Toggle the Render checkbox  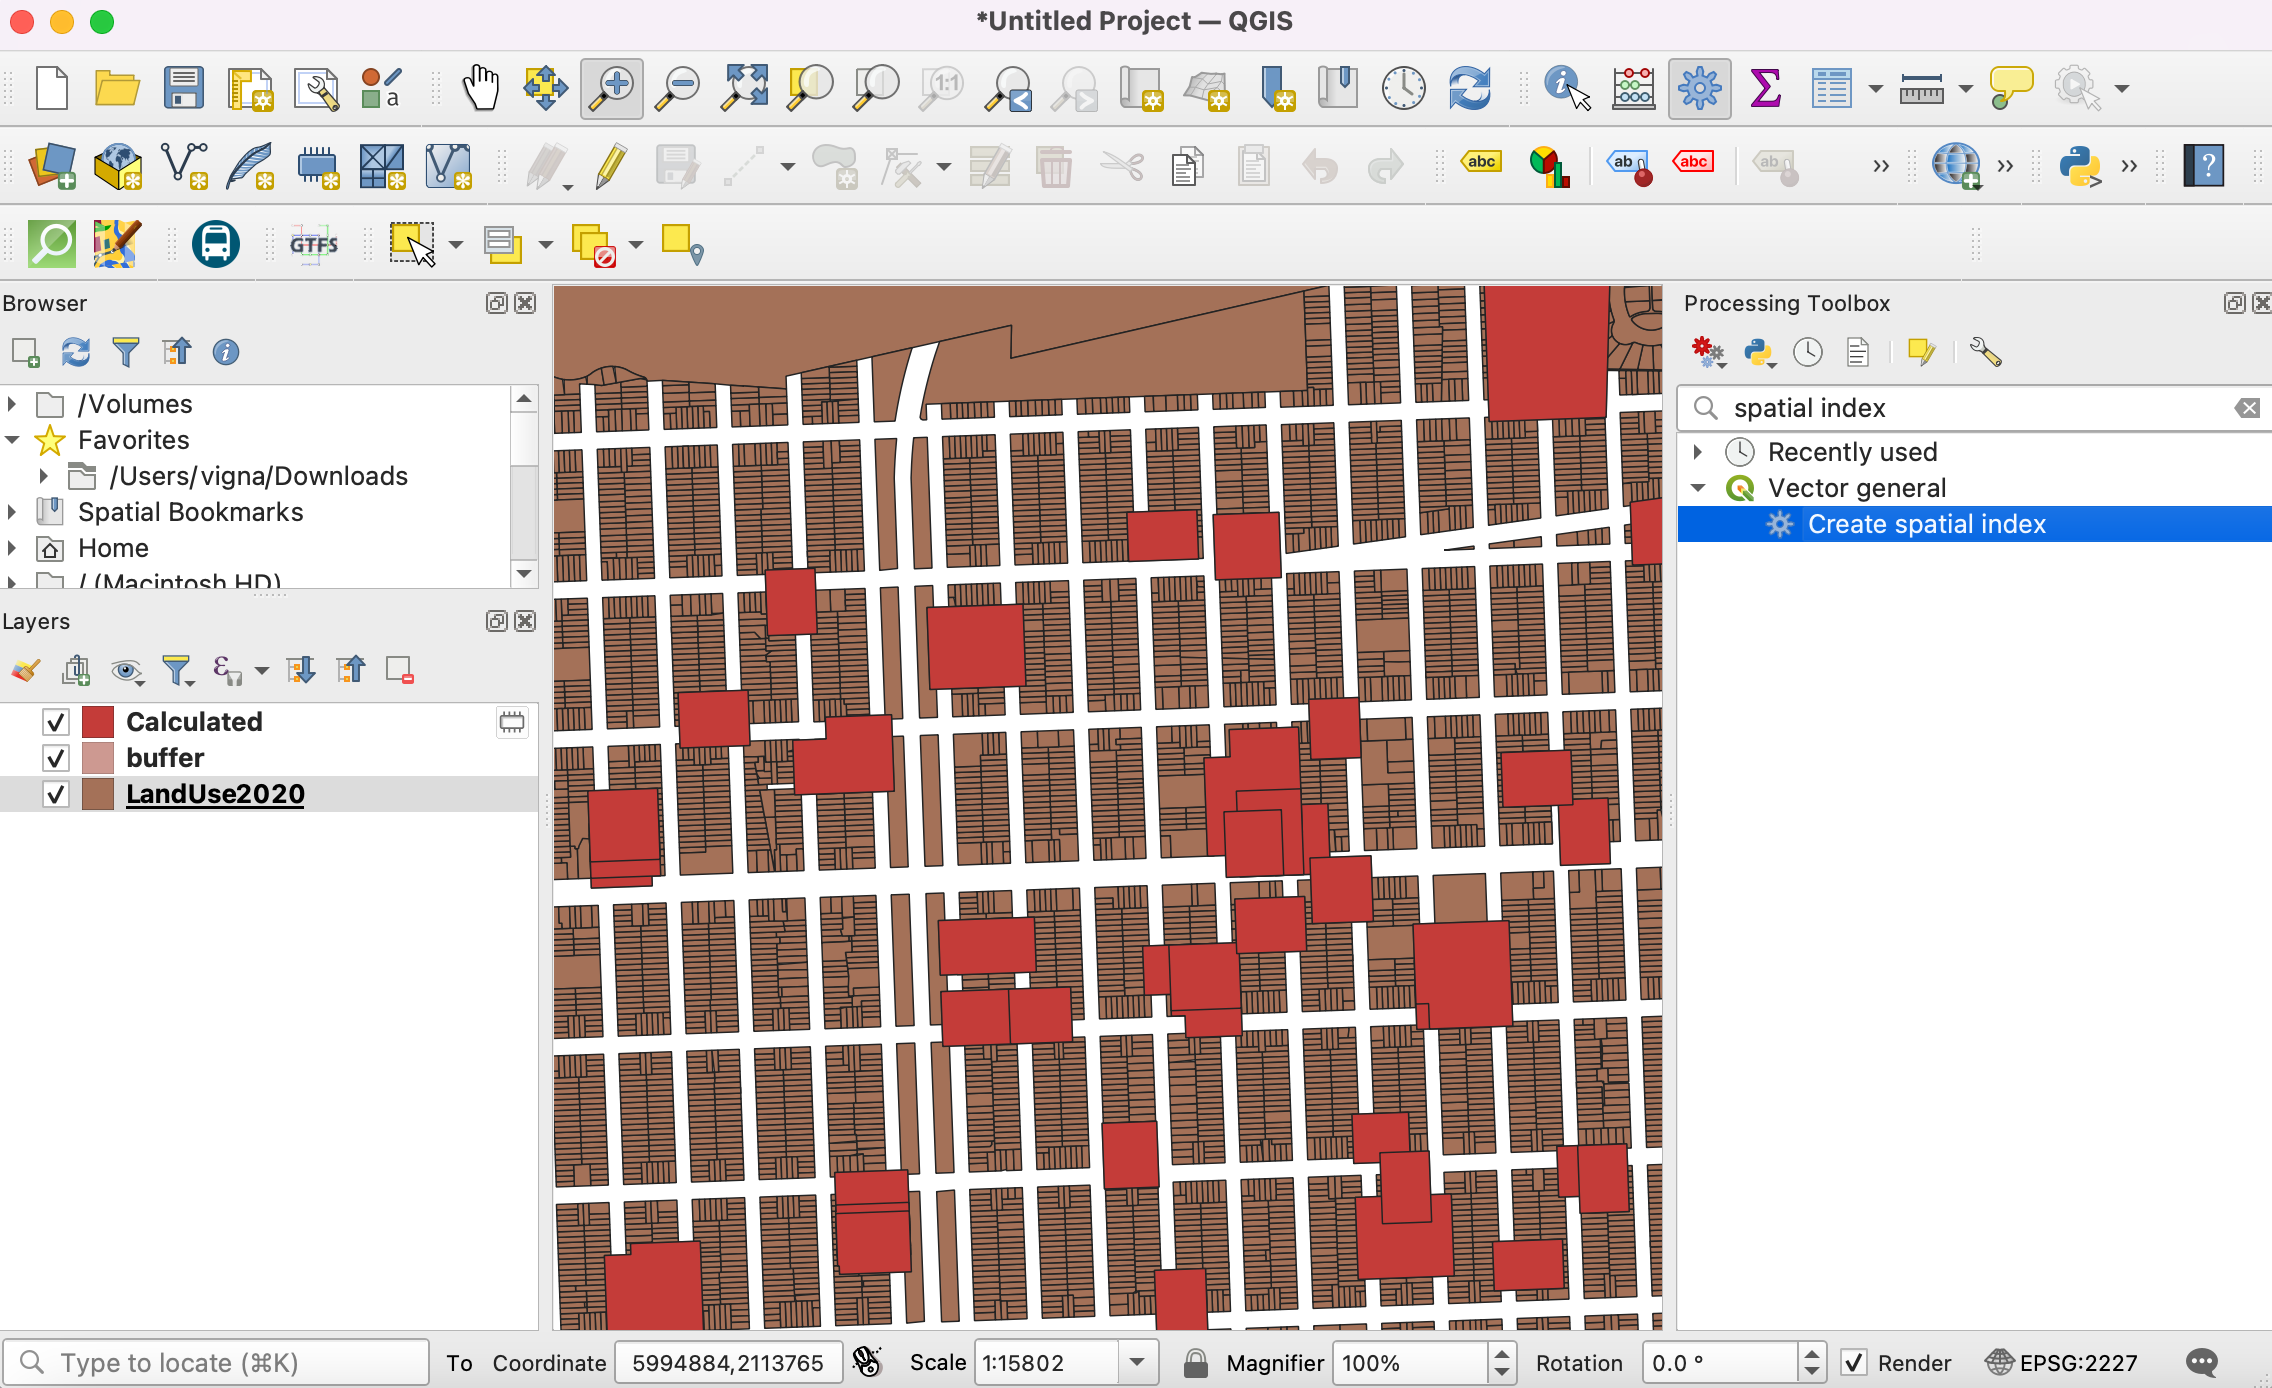click(1854, 1362)
